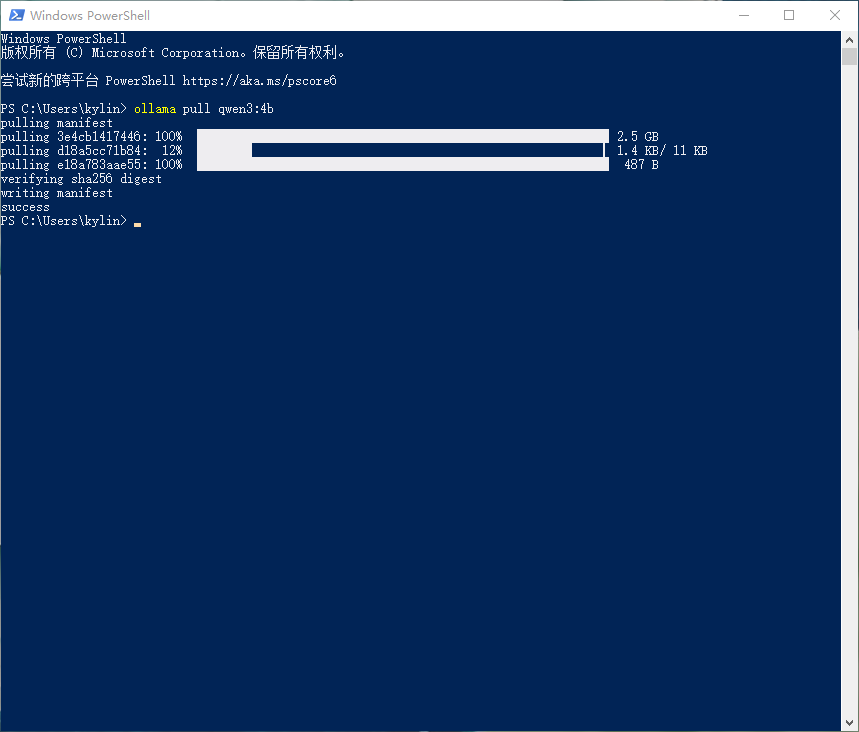Click the 'ollama pull qwen3:4b' command text
Screen dimensions: 859x732
pyautogui.click(x=204, y=109)
